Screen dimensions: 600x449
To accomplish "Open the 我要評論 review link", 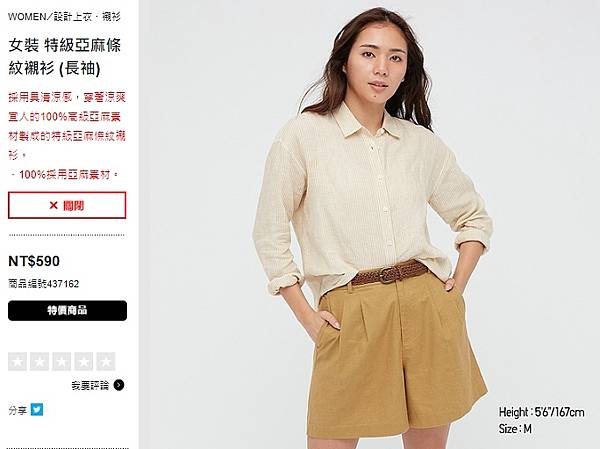I will pyautogui.click(x=90, y=385).
